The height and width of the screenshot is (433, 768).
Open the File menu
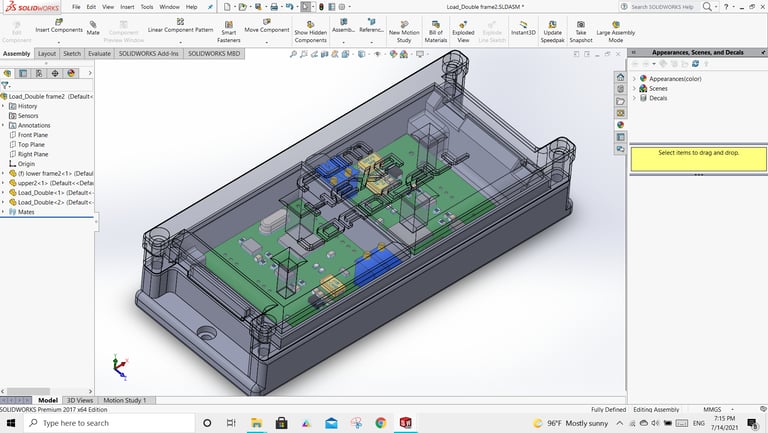pyautogui.click(x=76, y=7)
